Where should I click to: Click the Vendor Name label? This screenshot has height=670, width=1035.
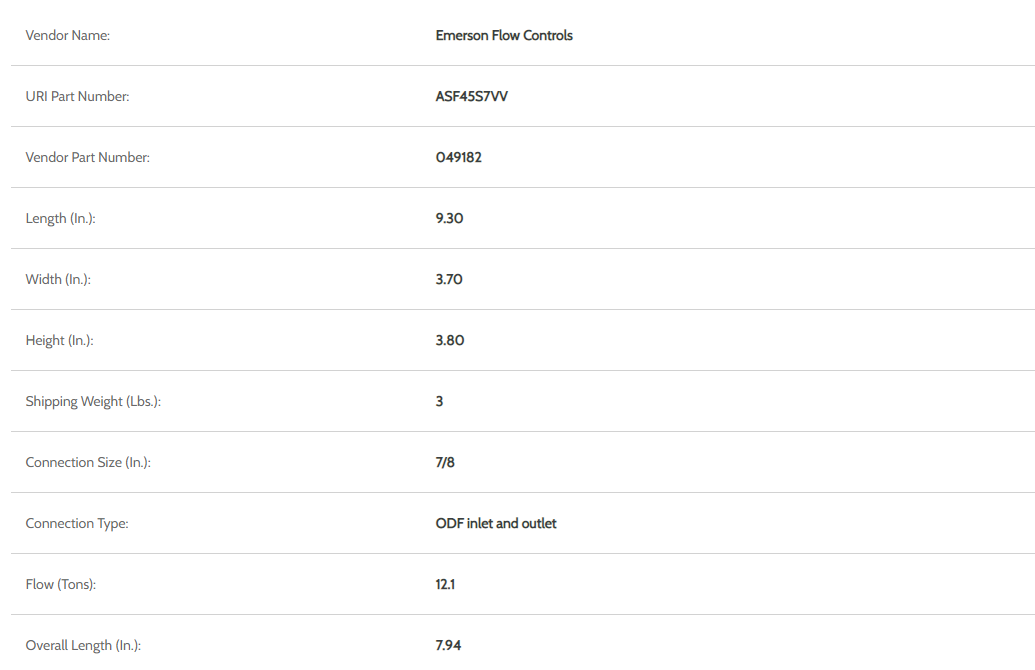[x=67, y=36]
